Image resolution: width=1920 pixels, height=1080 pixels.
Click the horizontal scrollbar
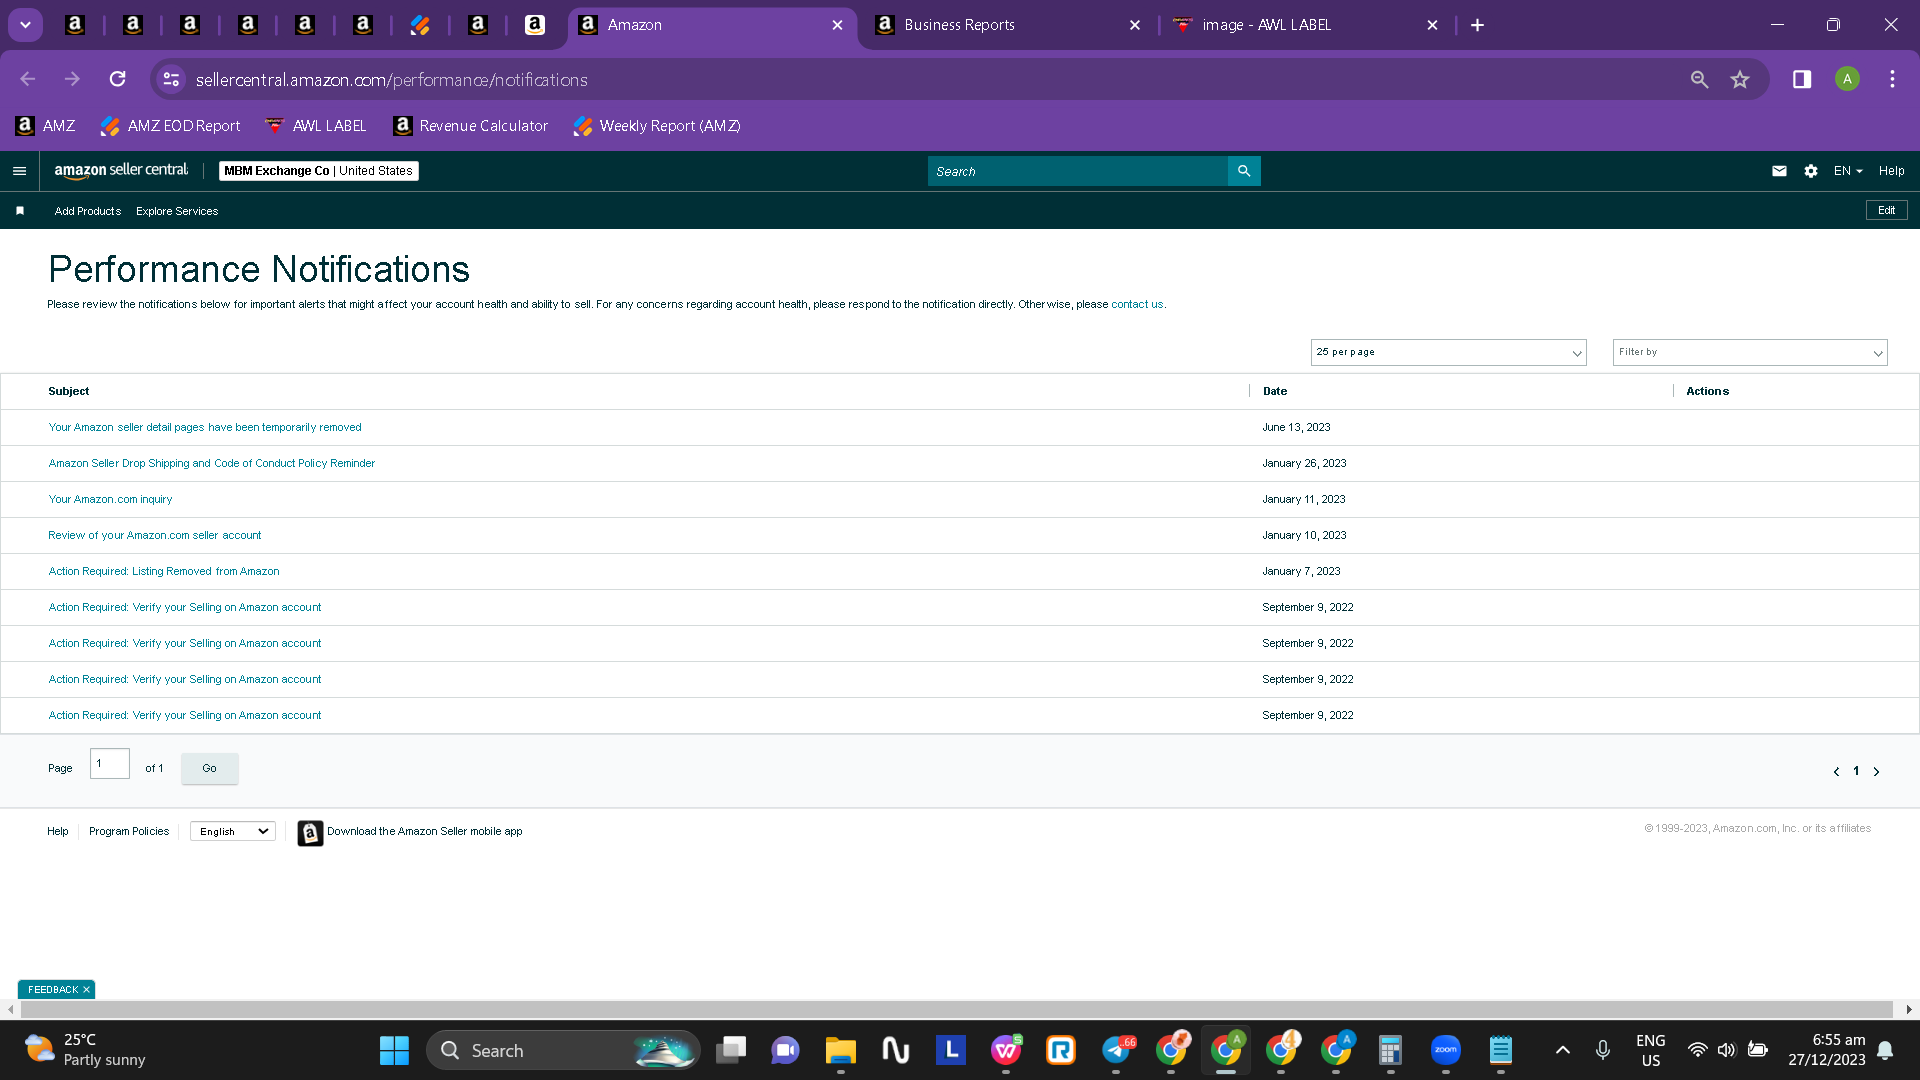[957, 1009]
